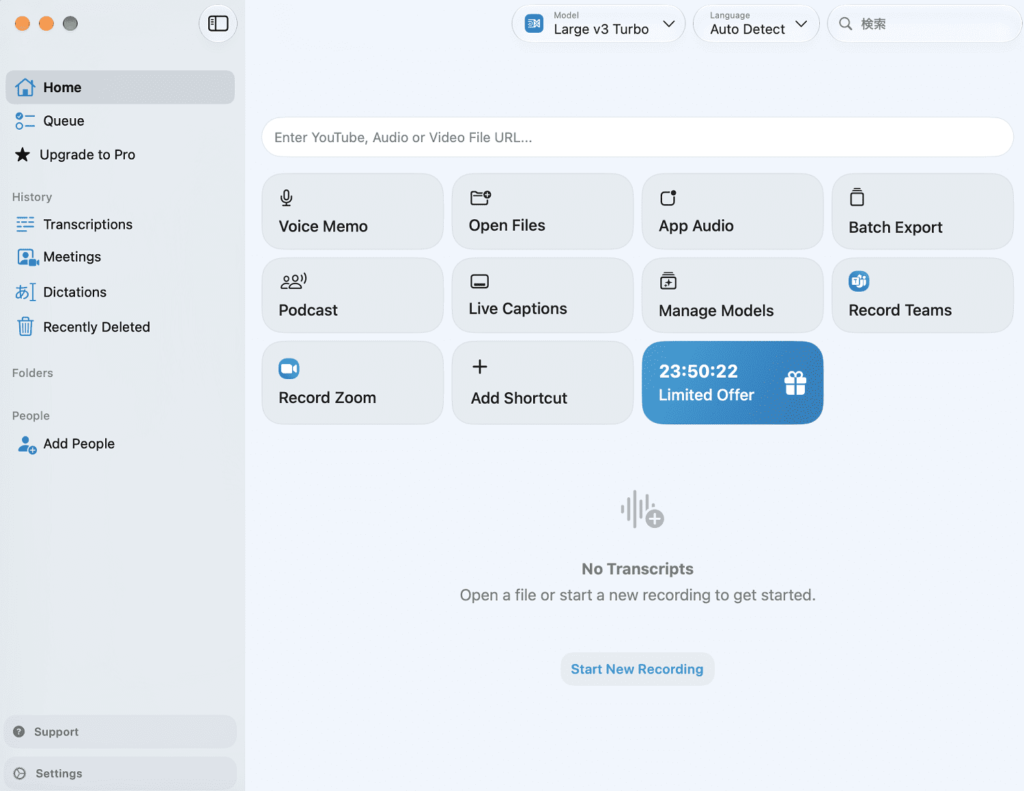1024x791 pixels.
Task: Click the Language chevron arrow
Action: click(x=801, y=24)
